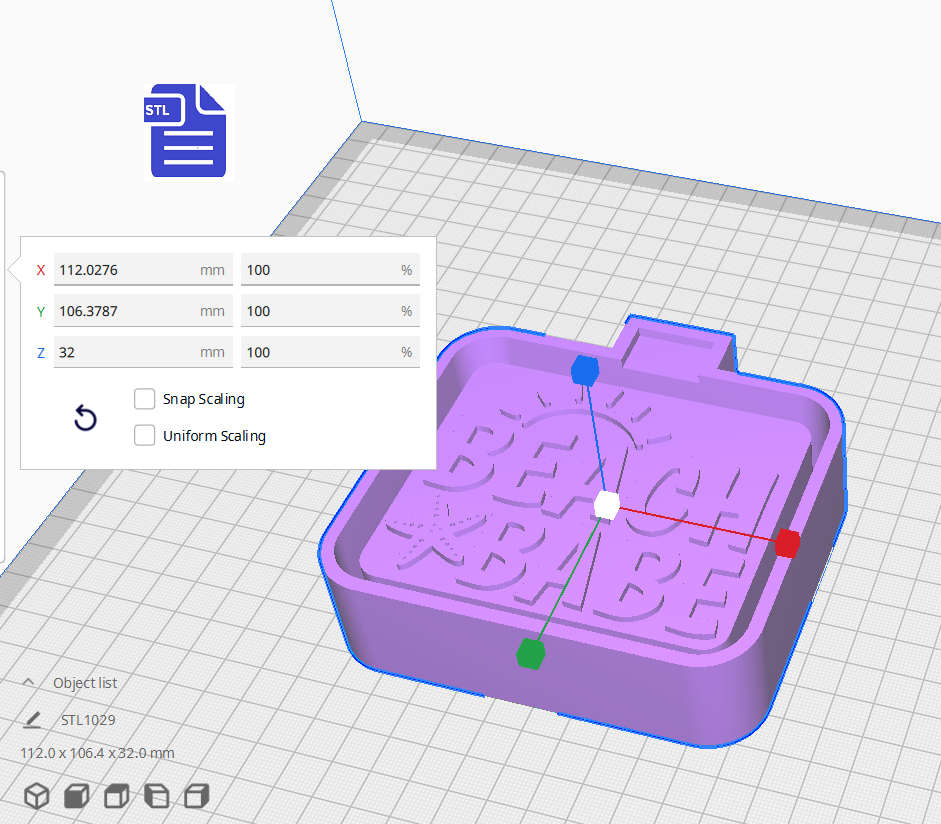Enable Snap Scaling
The width and height of the screenshot is (941, 824).
point(144,398)
